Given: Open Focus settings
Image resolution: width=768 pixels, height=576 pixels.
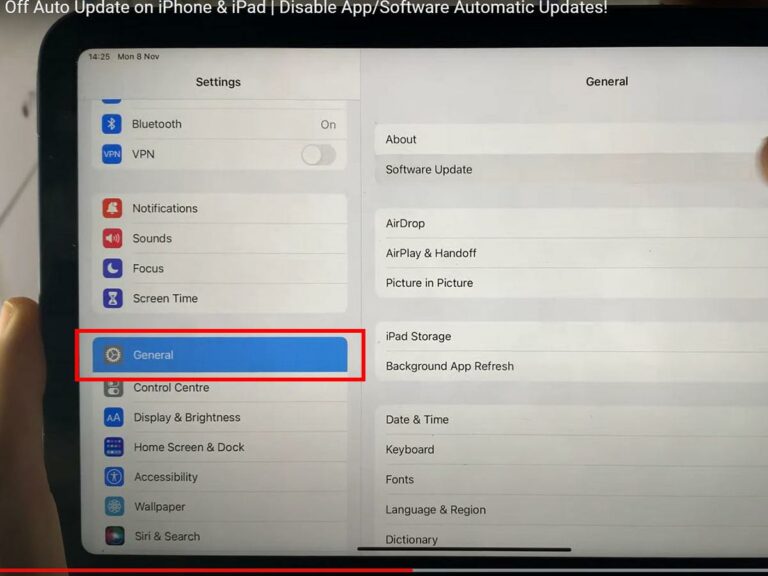Looking at the screenshot, I should 220,268.
